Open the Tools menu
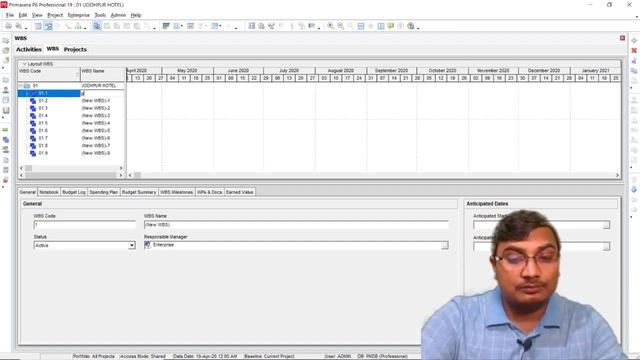Viewport: 640px width, 360px height. point(100,15)
